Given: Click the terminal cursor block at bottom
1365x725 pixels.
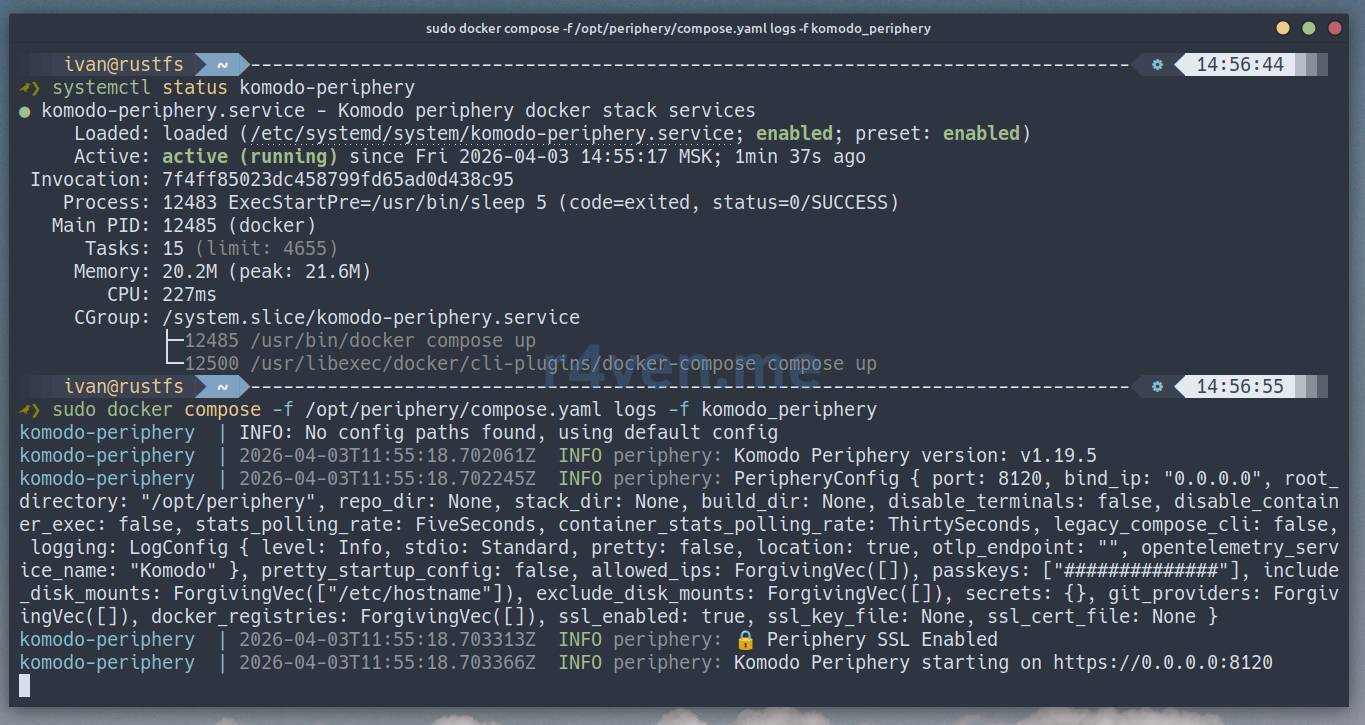Looking at the screenshot, I should pos(25,685).
